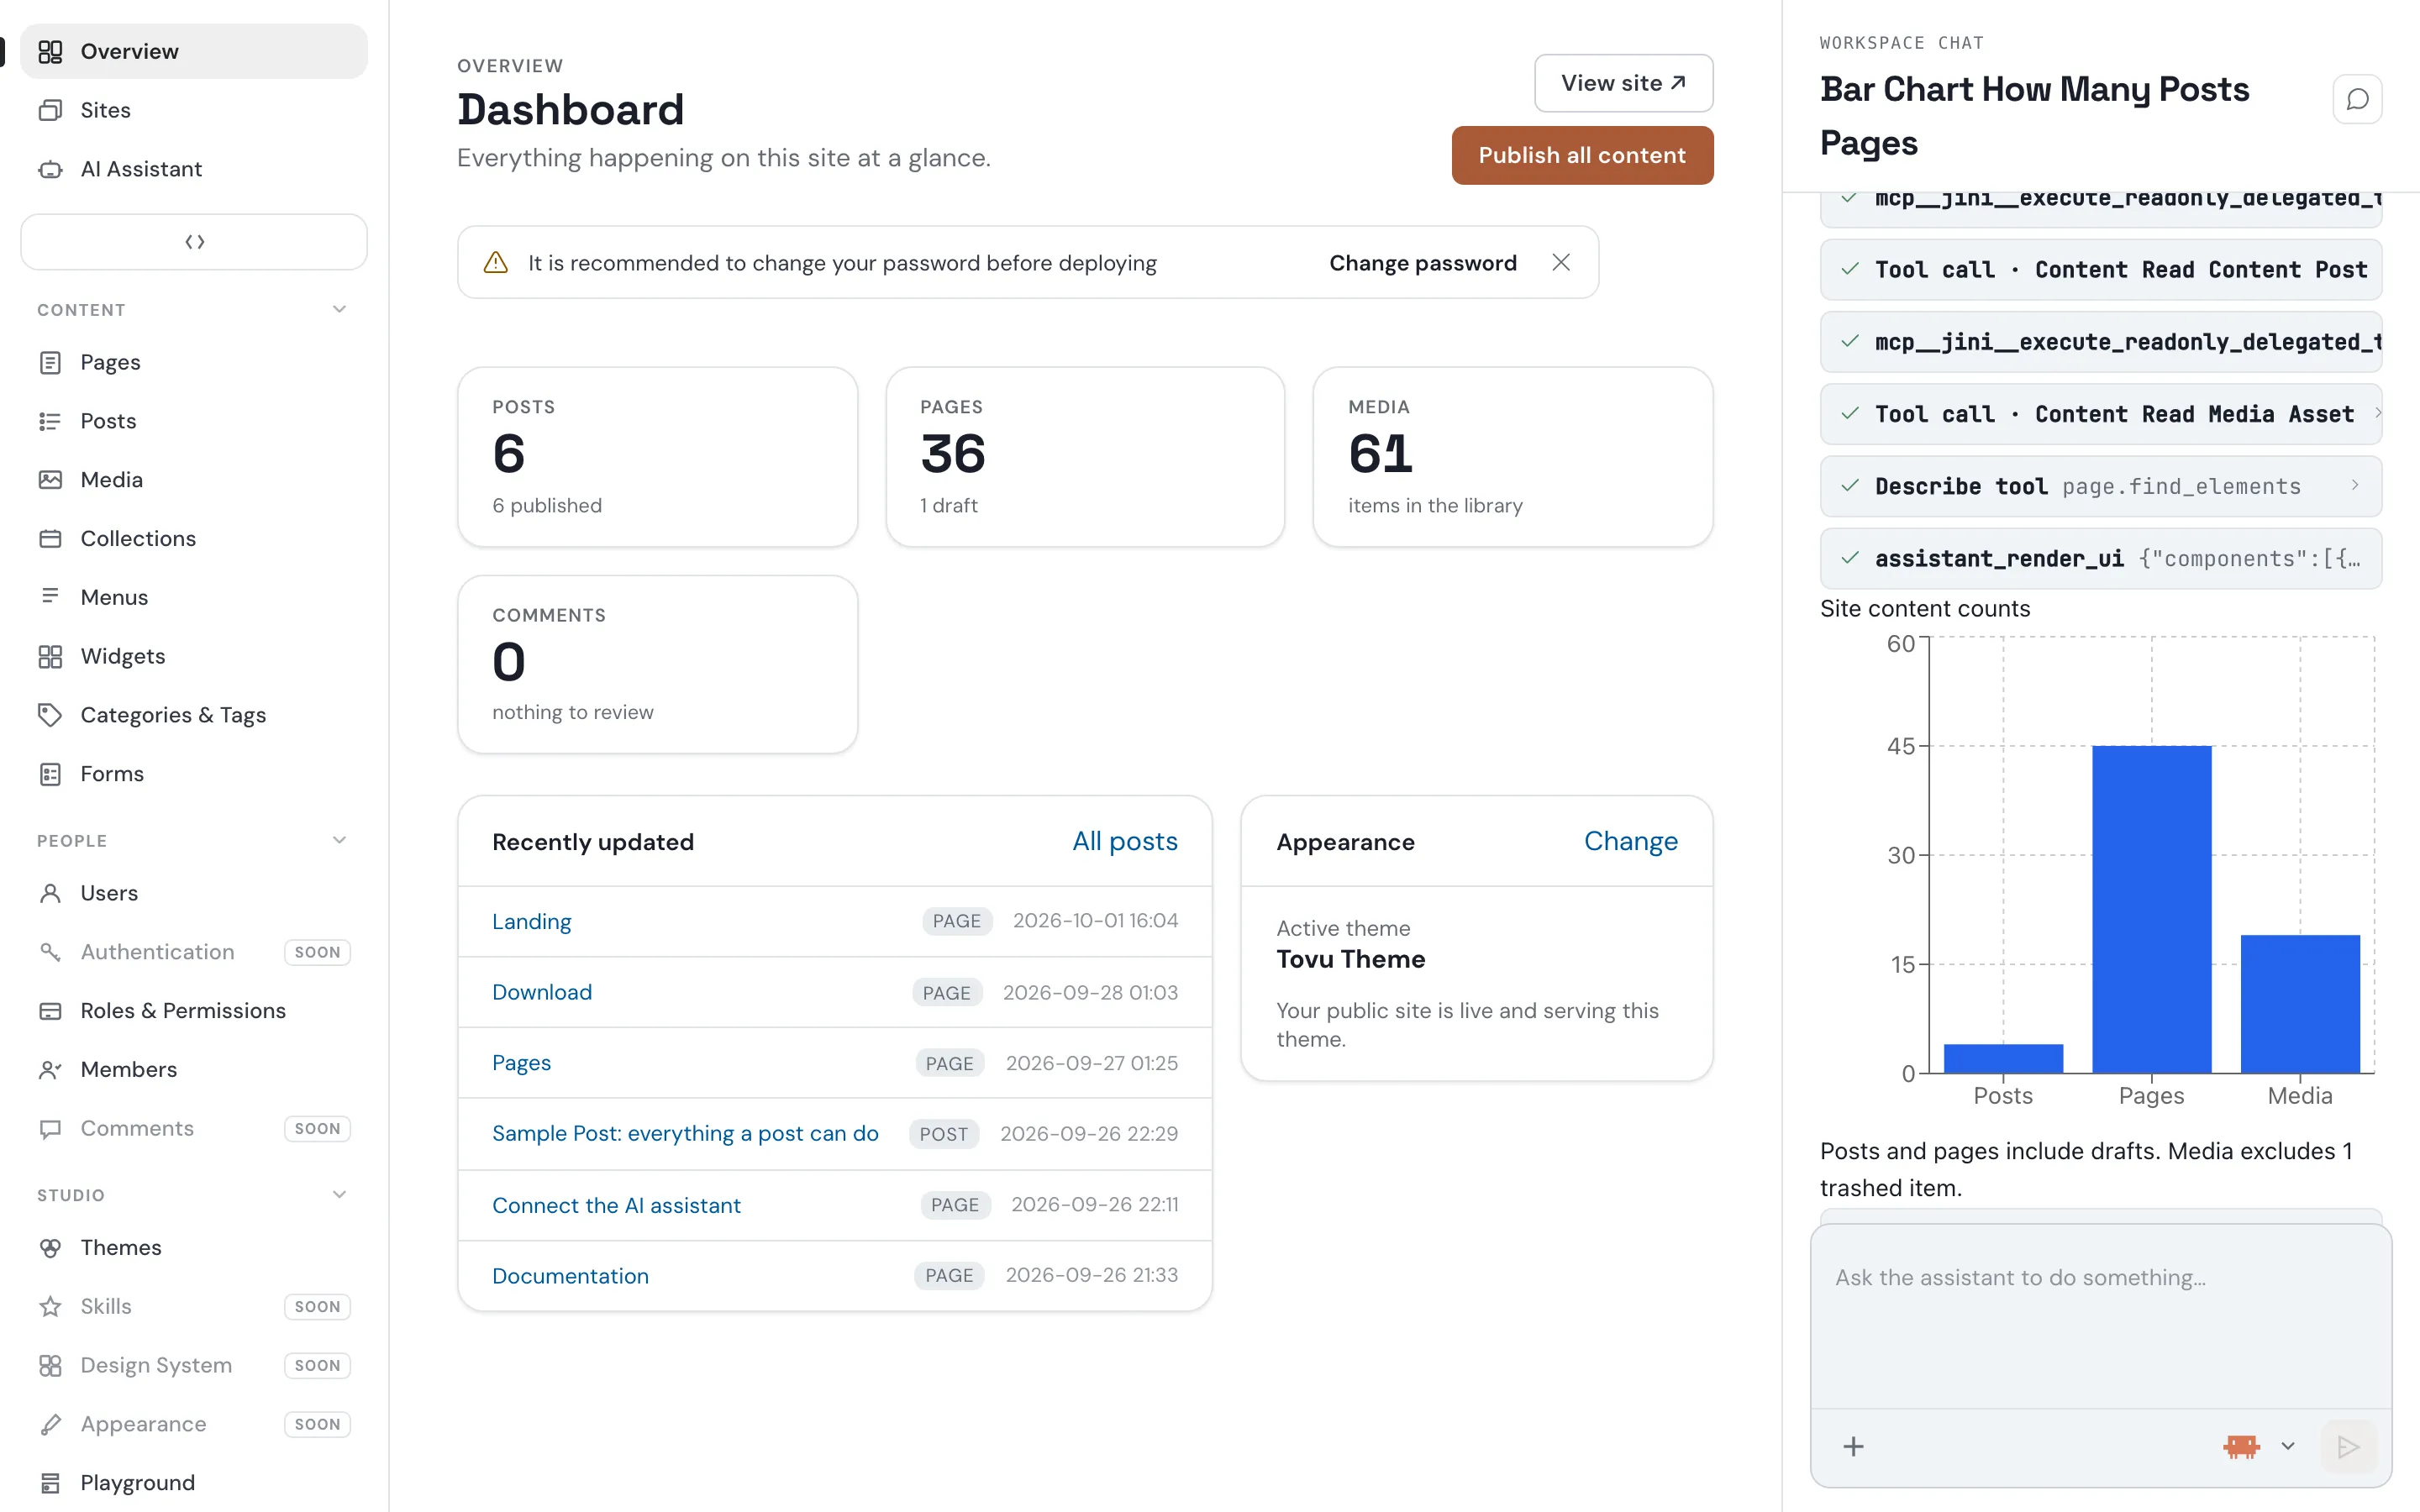Click the Media image icon in sidebar
The height and width of the screenshot is (1512, 2420).
pyautogui.click(x=50, y=480)
